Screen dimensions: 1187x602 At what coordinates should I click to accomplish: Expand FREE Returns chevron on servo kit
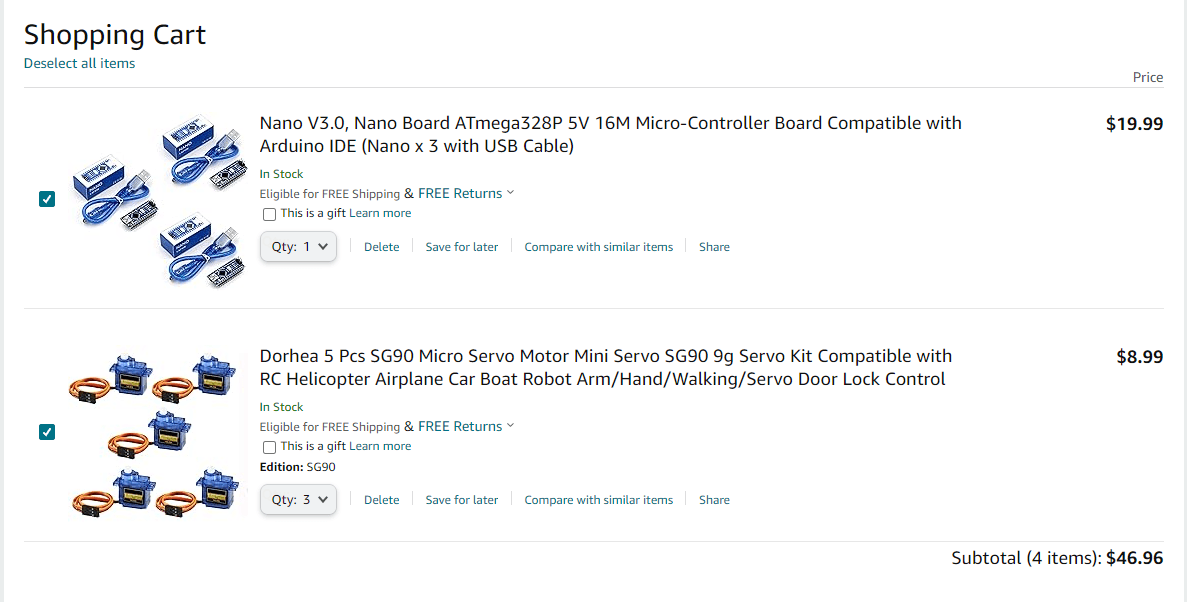(510, 426)
